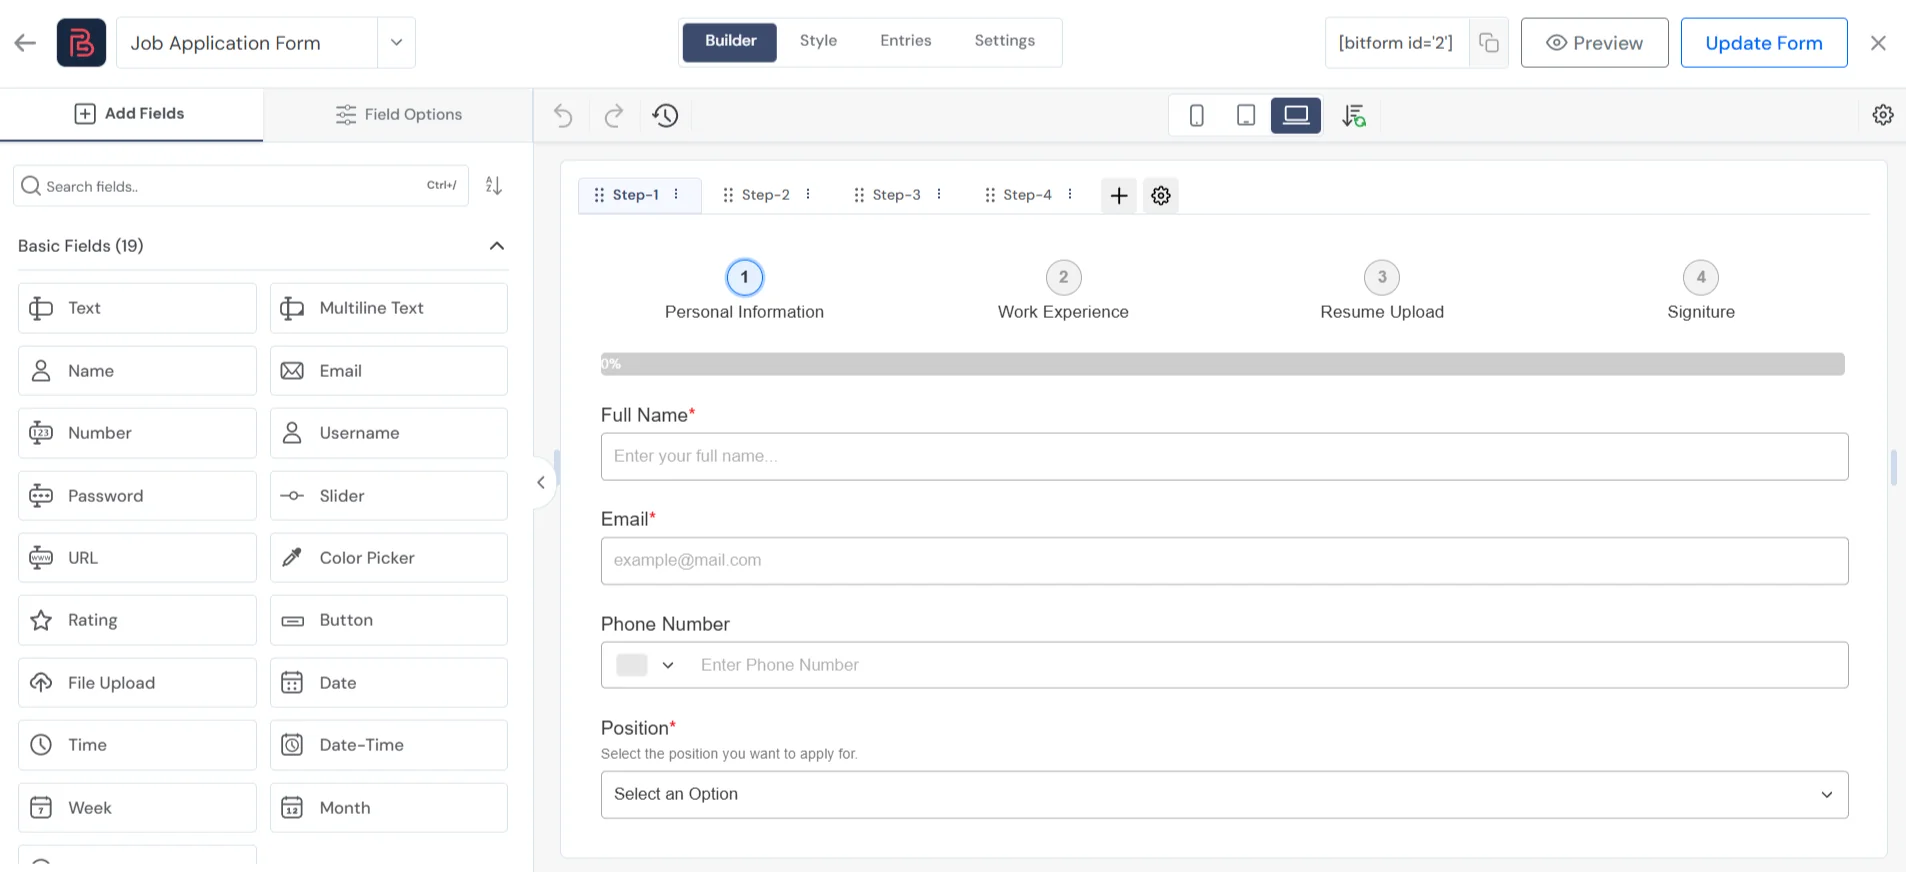Switch to desktop view
Viewport: 1906px width, 872px height.
pyautogui.click(x=1296, y=116)
